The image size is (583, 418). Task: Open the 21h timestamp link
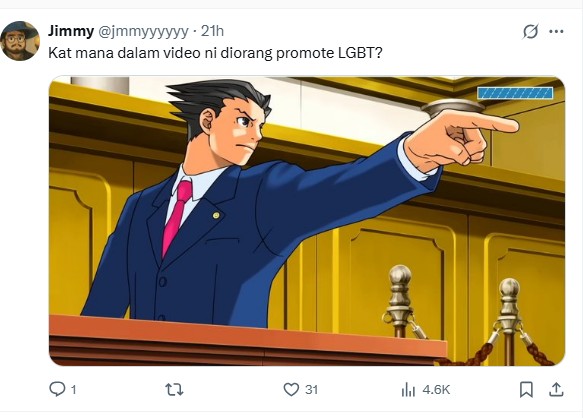212,31
